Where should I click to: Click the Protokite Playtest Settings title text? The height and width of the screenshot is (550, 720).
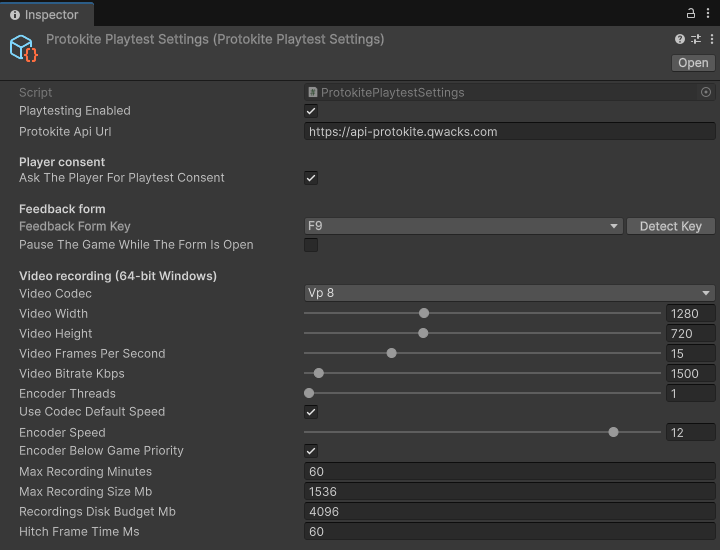pos(215,39)
